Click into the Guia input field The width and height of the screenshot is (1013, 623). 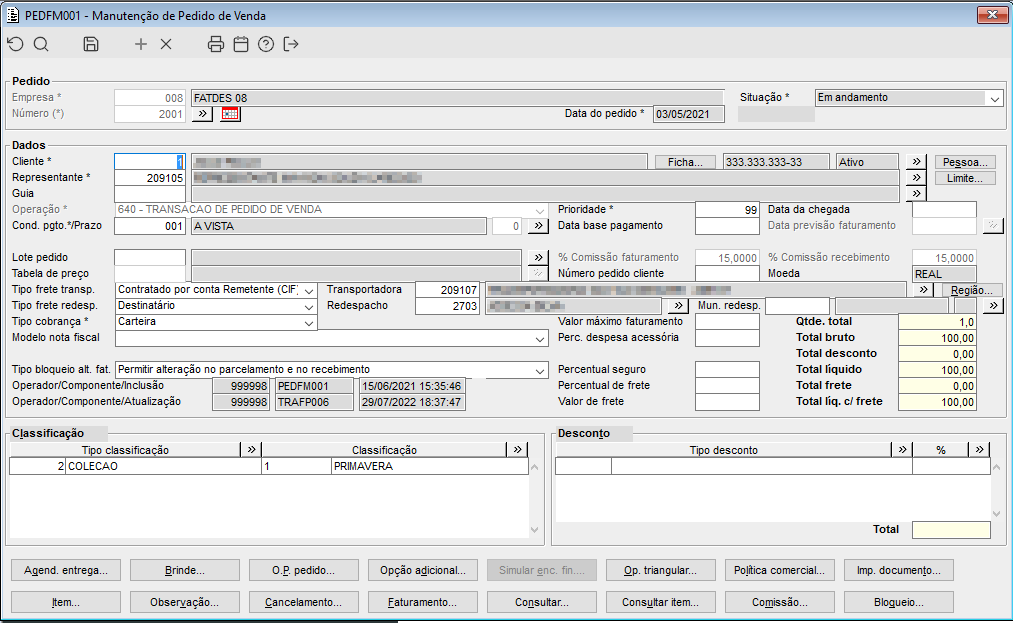click(x=149, y=194)
